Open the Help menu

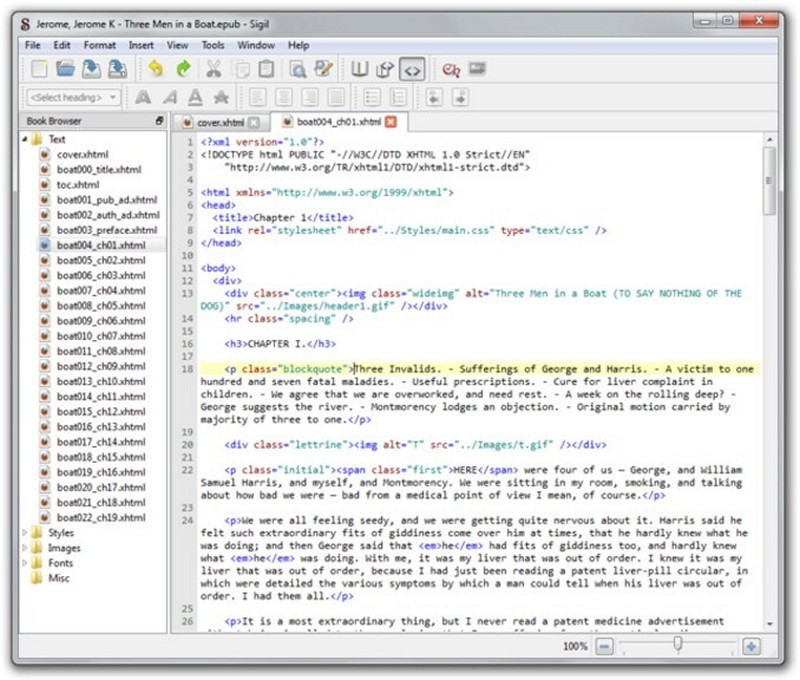(x=298, y=45)
